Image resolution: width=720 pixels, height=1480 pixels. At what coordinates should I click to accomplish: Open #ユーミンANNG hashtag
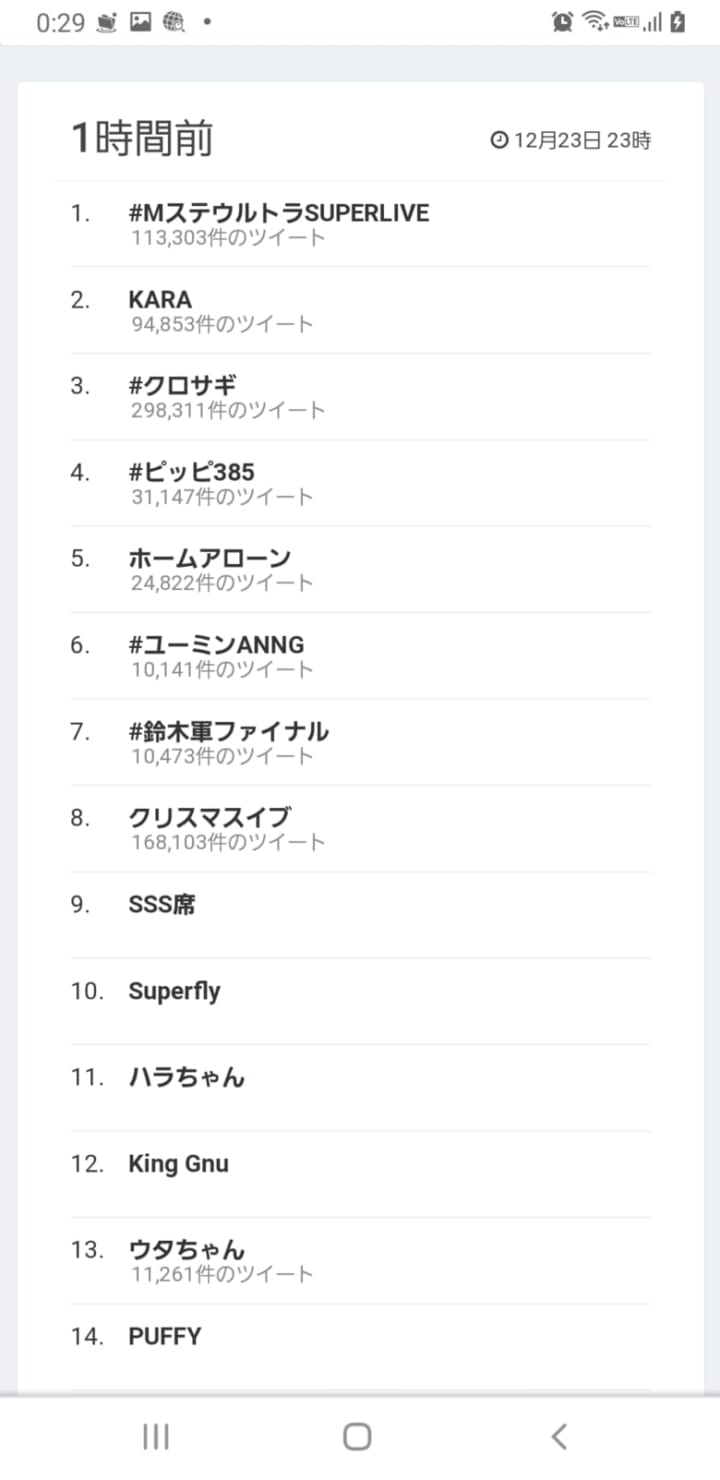tap(216, 645)
